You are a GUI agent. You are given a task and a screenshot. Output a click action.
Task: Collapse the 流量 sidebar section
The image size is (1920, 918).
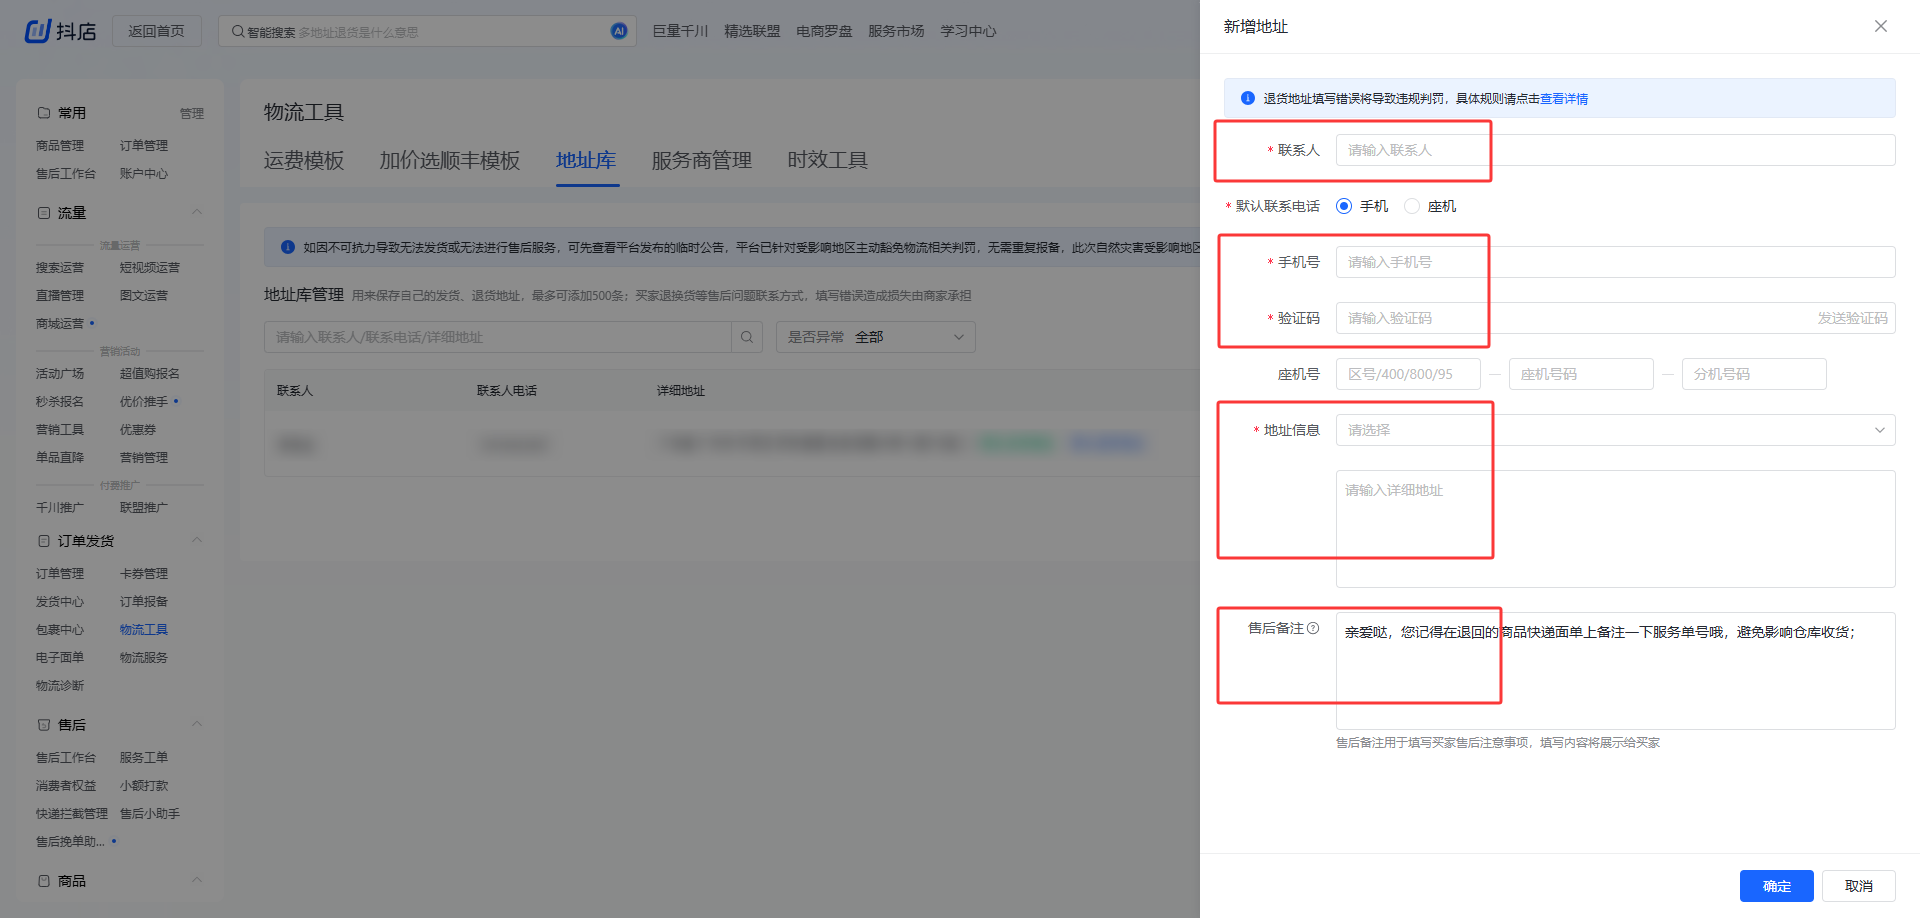coord(197,212)
